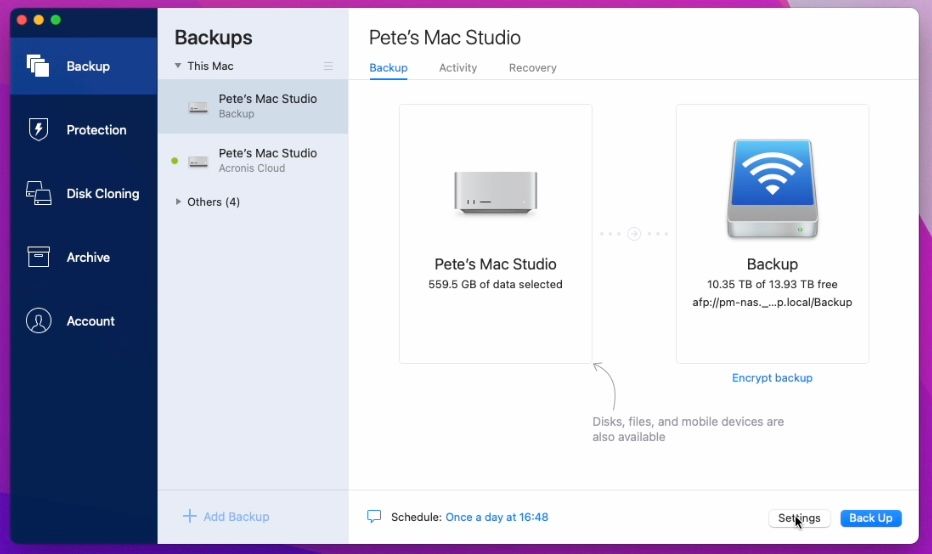Click the Pete's Mac Studio source name text
The height and width of the screenshot is (554, 932).
tap(495, 264)
